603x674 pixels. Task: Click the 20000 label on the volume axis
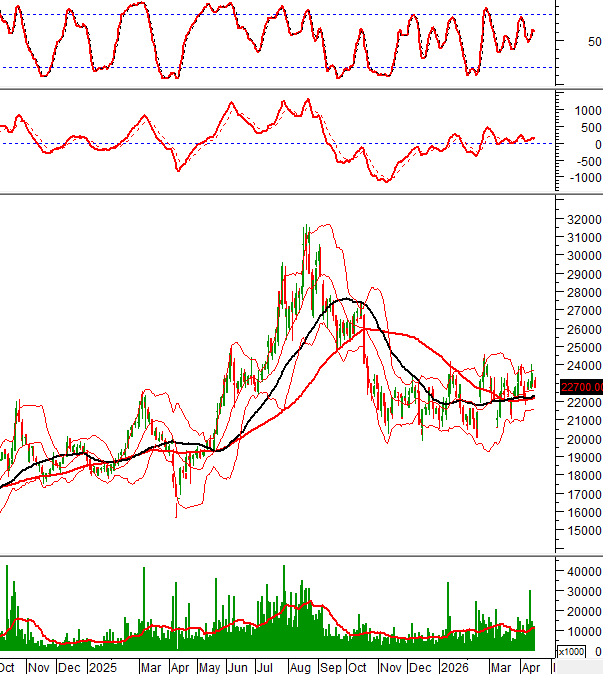pos(583,611)
